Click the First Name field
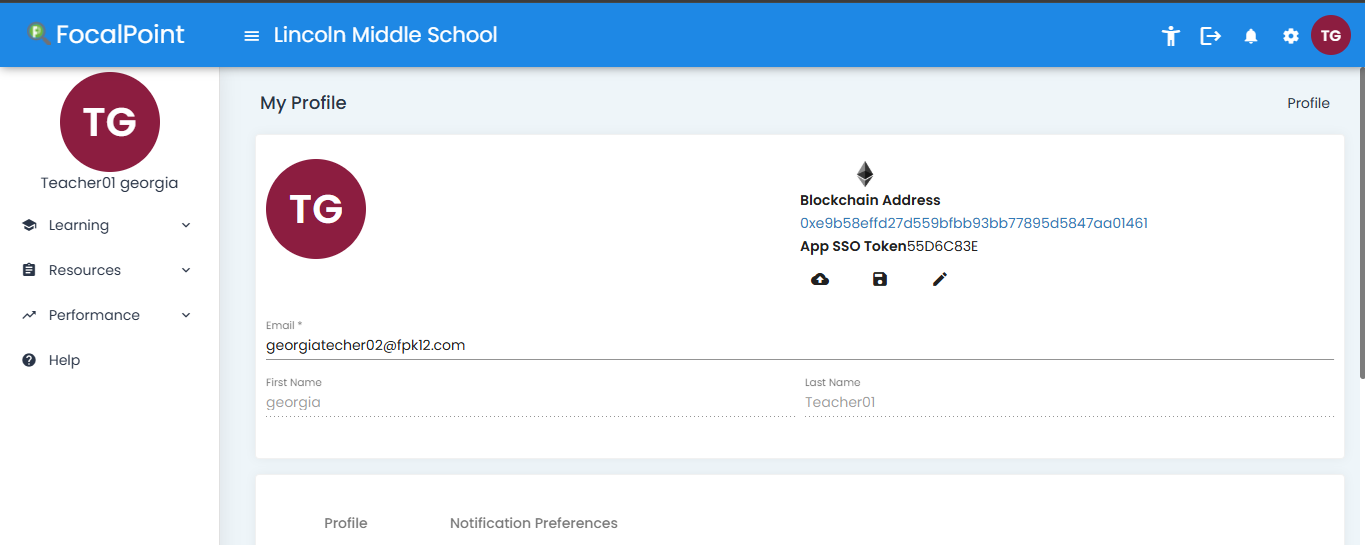The image size is (1365, 545). point(530,402)
